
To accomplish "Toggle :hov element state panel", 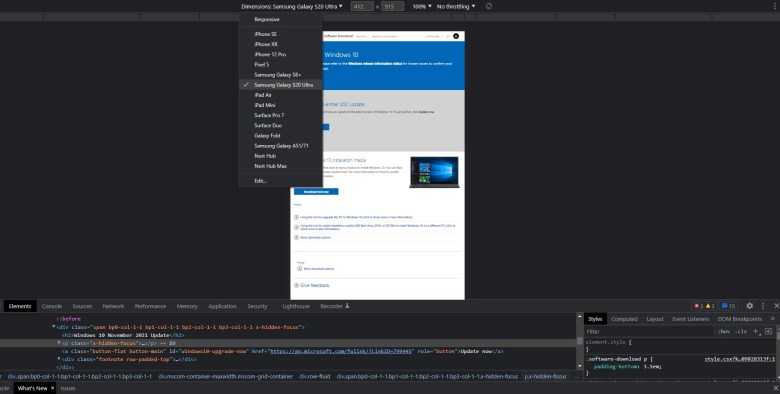I will (724, 331).
